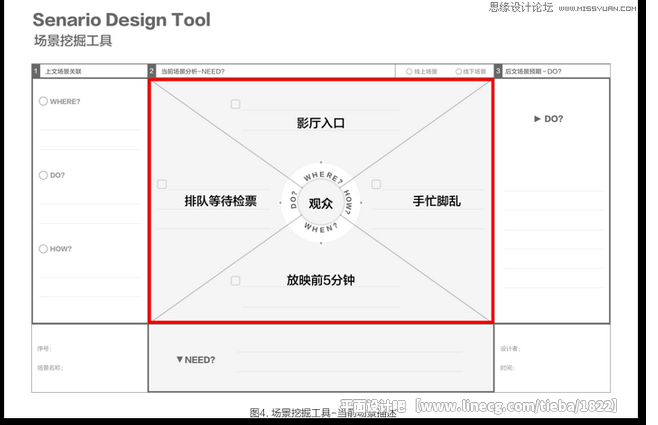This screenshot has width=658, height=425.
Task: Click the number 1 badge
Action: coord(36,71)
